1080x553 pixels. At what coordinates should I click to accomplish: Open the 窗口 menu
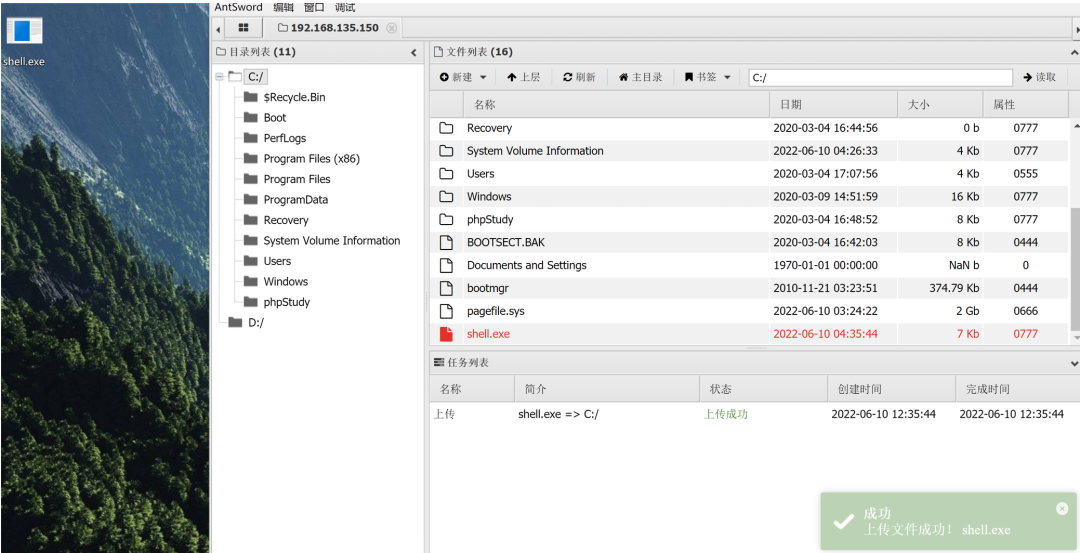pyautogui.click(x=314, y=7)
